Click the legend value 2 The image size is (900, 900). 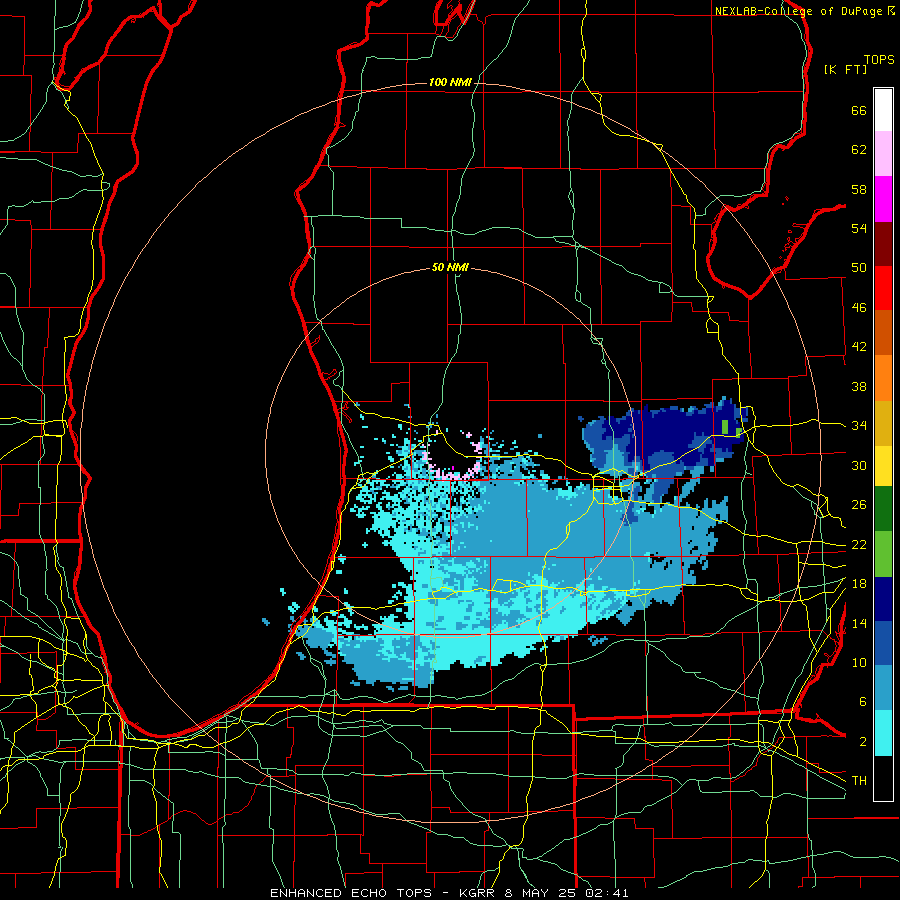pos(862,742)
